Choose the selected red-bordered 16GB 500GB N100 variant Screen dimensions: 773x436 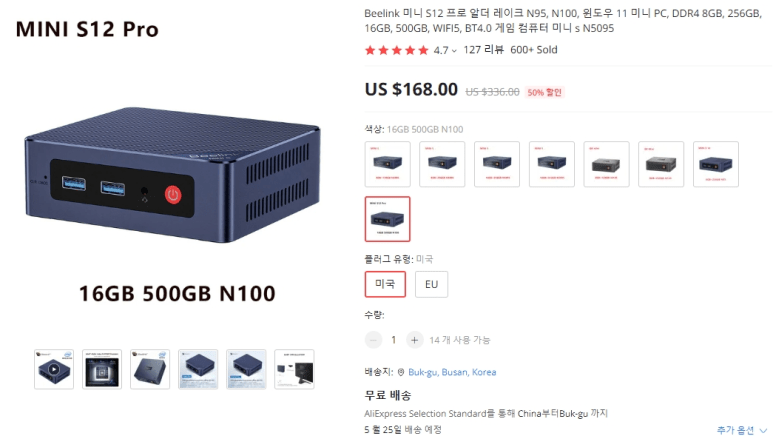(x=387, y=219)
